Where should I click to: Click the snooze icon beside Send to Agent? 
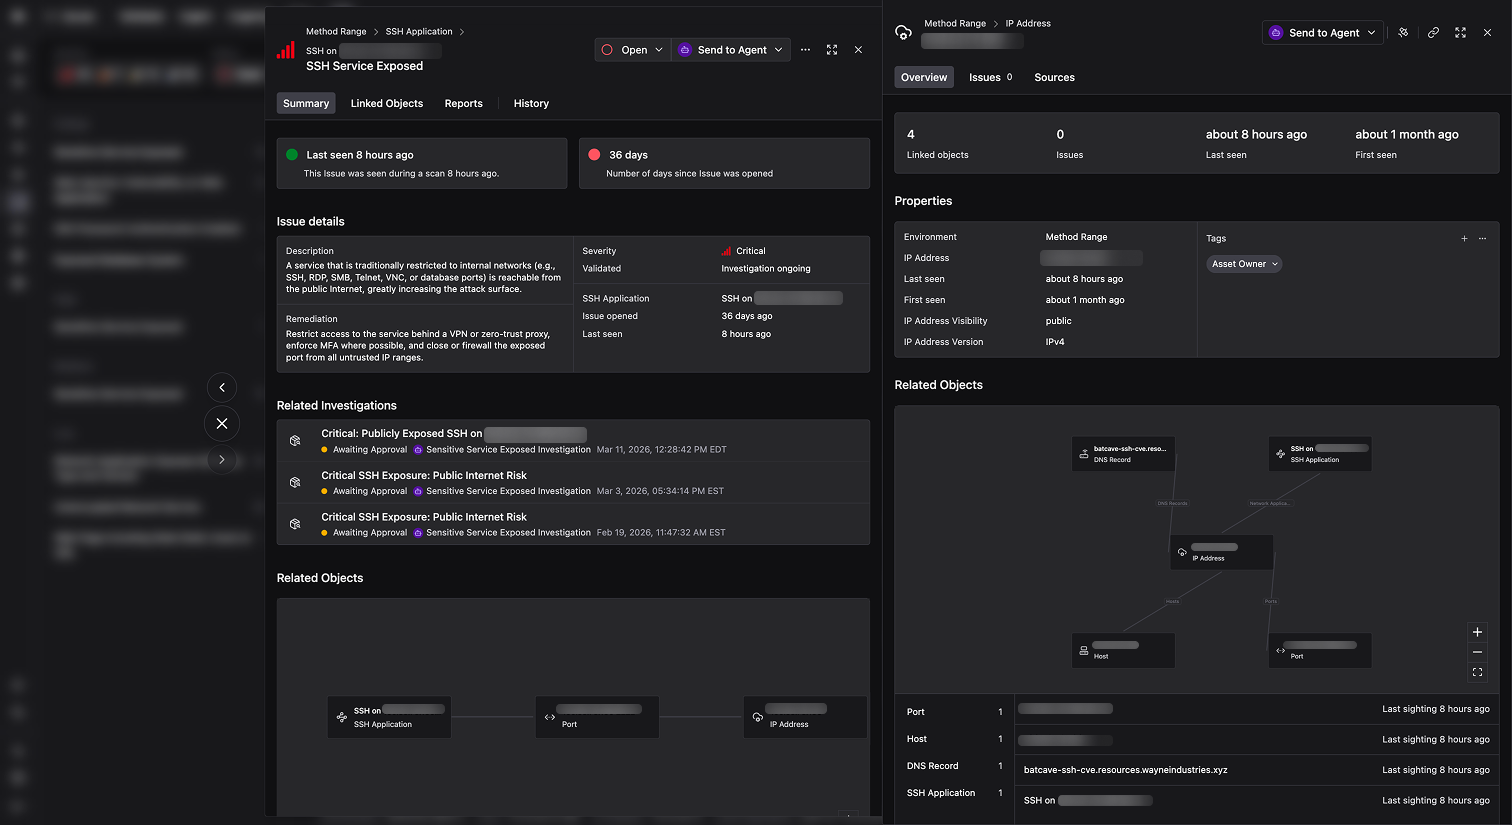(1403, 32)
